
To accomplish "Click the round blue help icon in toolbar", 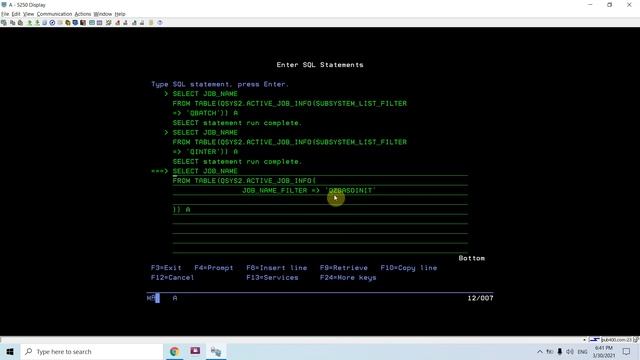I will (x=160, y=23).
